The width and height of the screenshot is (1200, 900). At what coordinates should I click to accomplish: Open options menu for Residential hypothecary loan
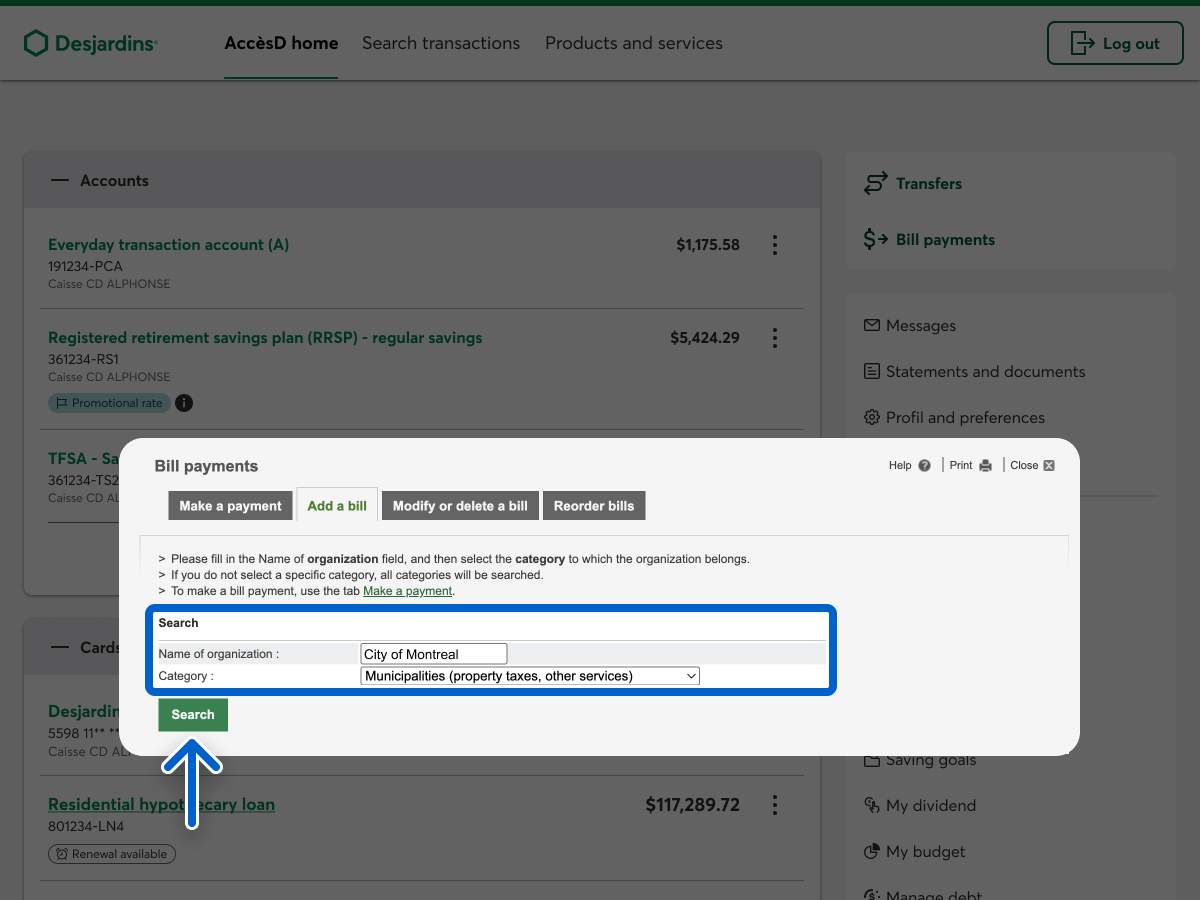pos(774,805)
